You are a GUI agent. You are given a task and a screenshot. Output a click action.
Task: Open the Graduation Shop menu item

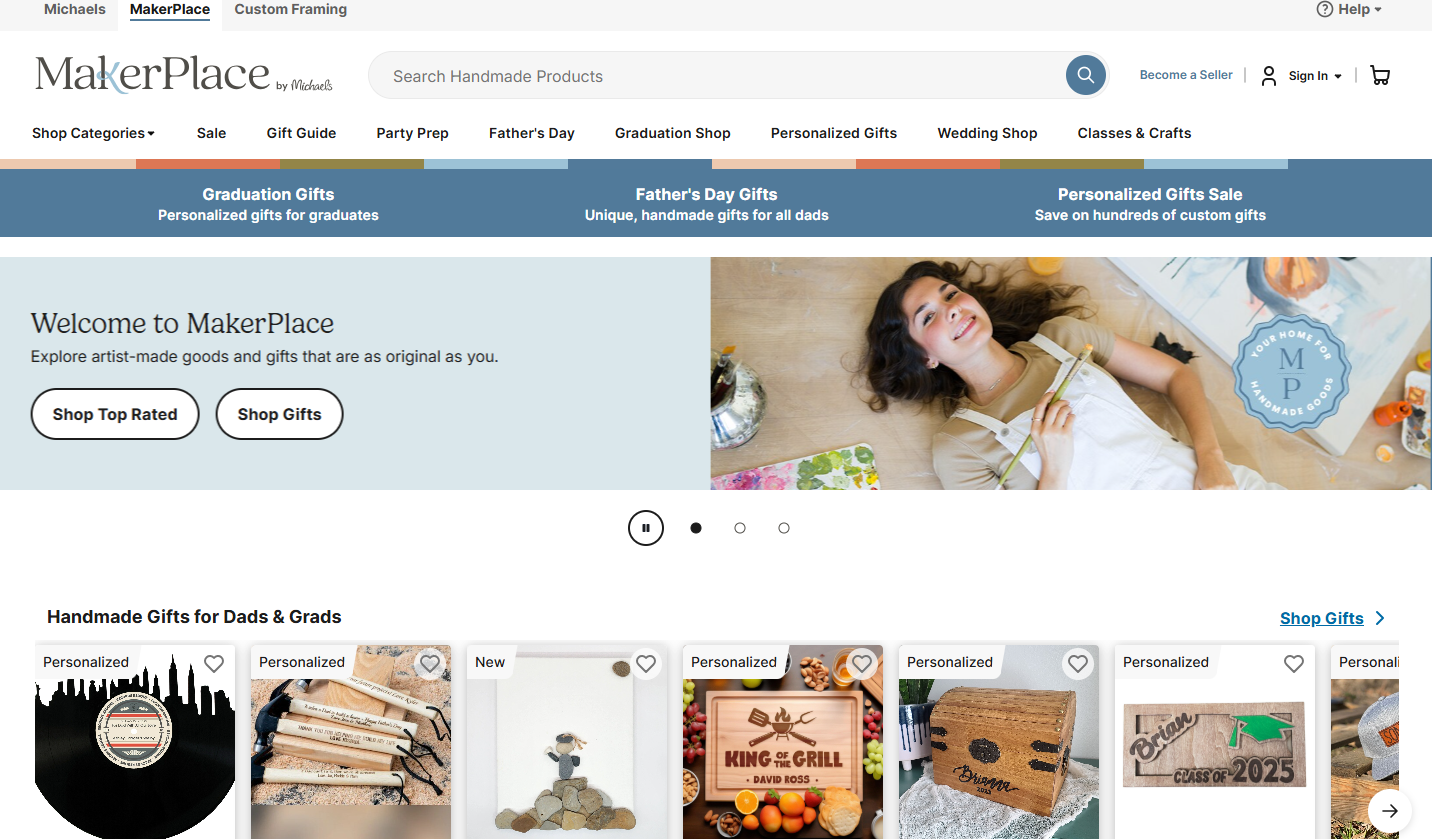673,133
